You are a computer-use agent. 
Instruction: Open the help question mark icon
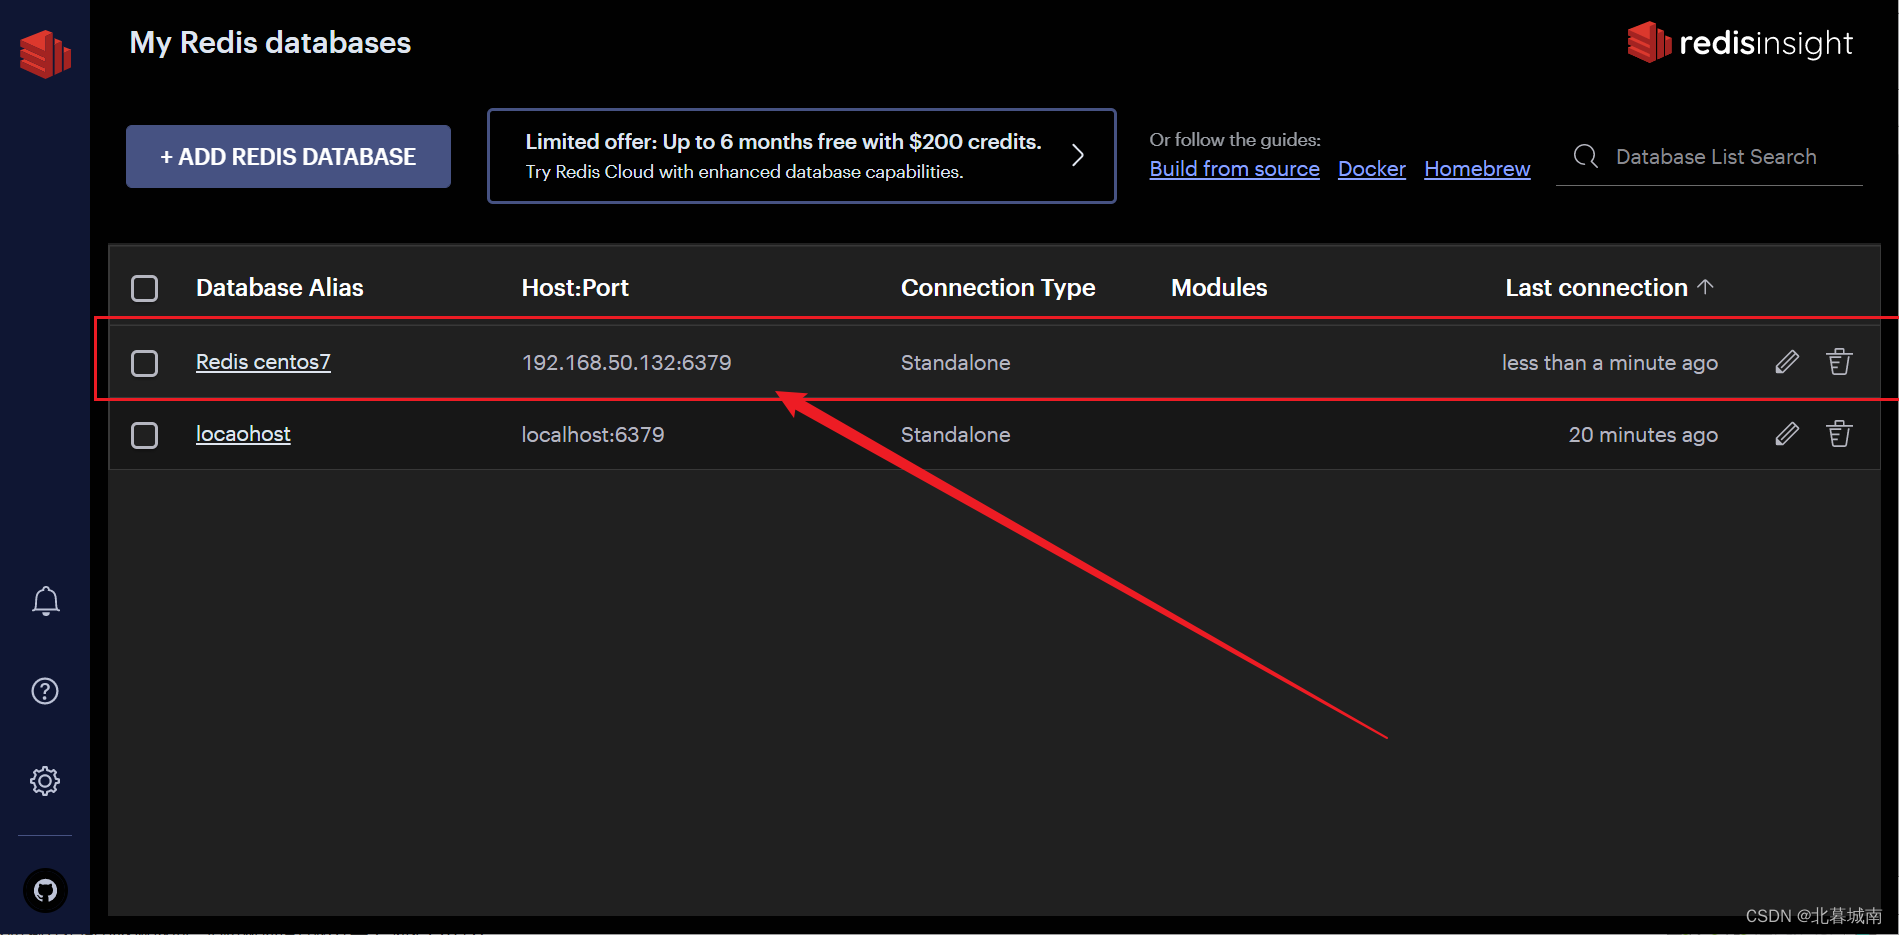[x=45, y=691]
